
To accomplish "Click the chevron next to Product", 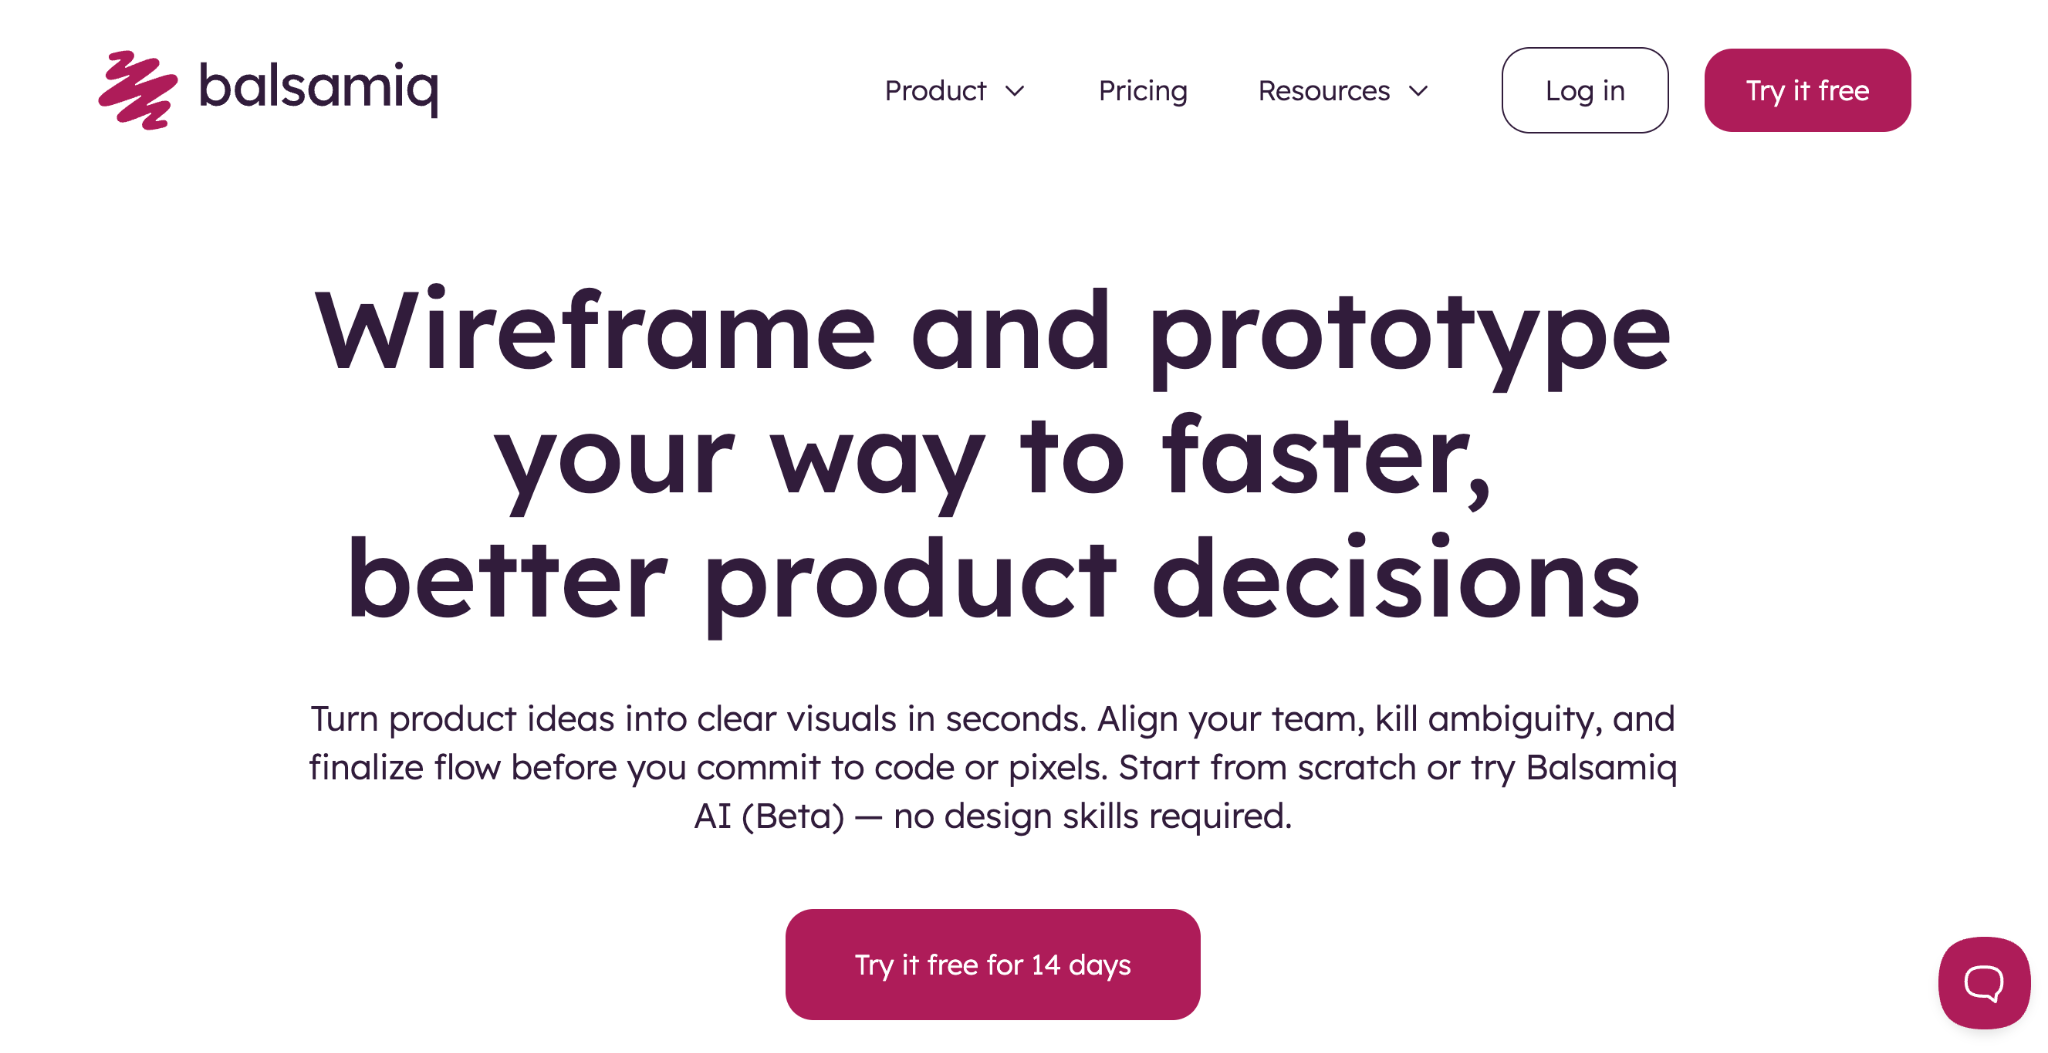I will point(1017,92).
